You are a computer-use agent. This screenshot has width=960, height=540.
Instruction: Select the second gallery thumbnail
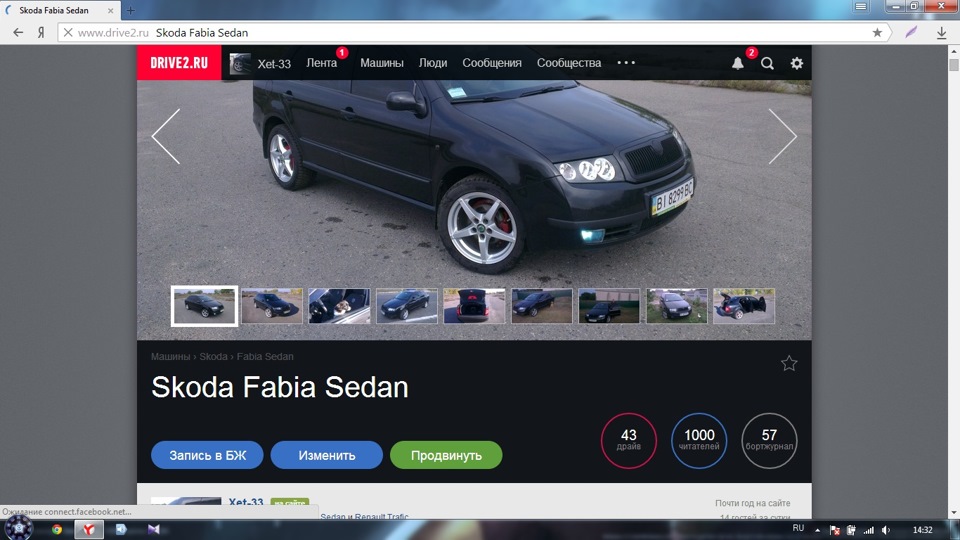(x=272, y=306)
